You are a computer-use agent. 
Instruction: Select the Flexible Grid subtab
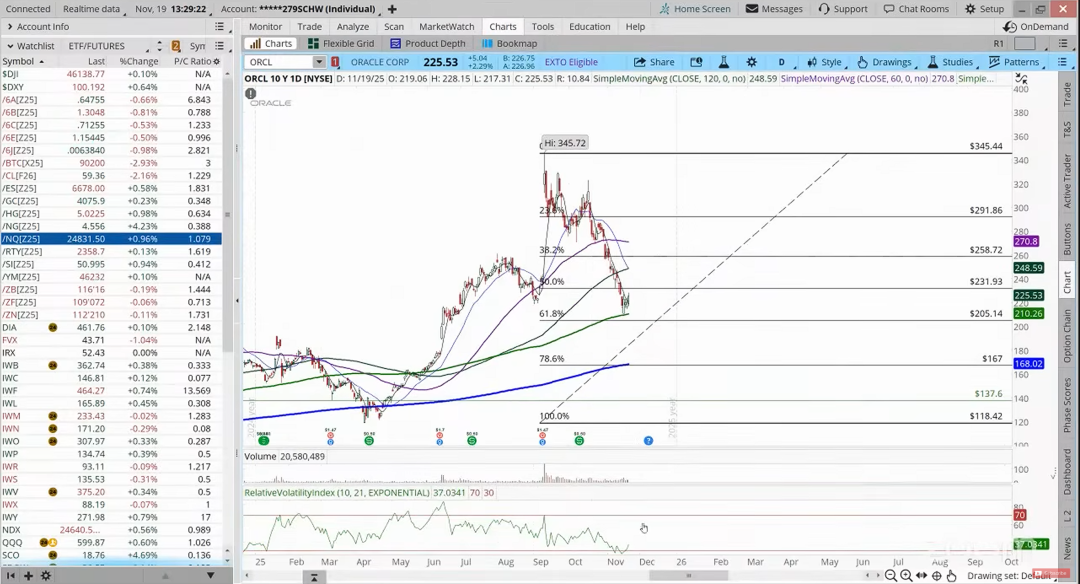[341, 43]
